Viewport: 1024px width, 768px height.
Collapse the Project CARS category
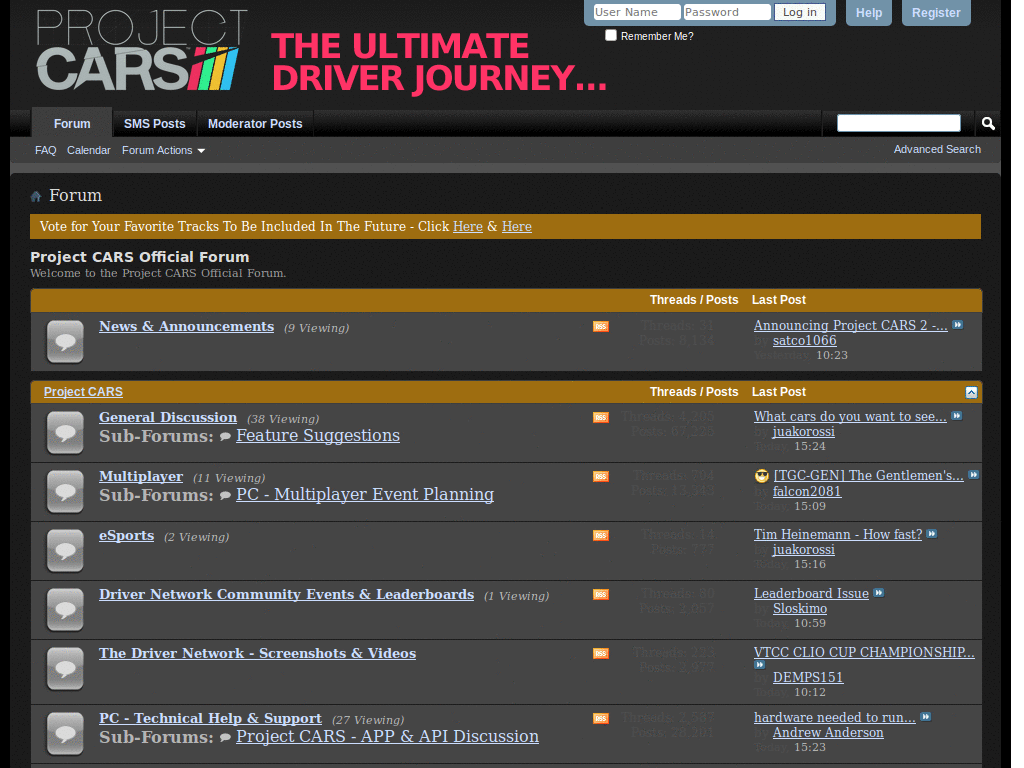[x=971, y=392]
